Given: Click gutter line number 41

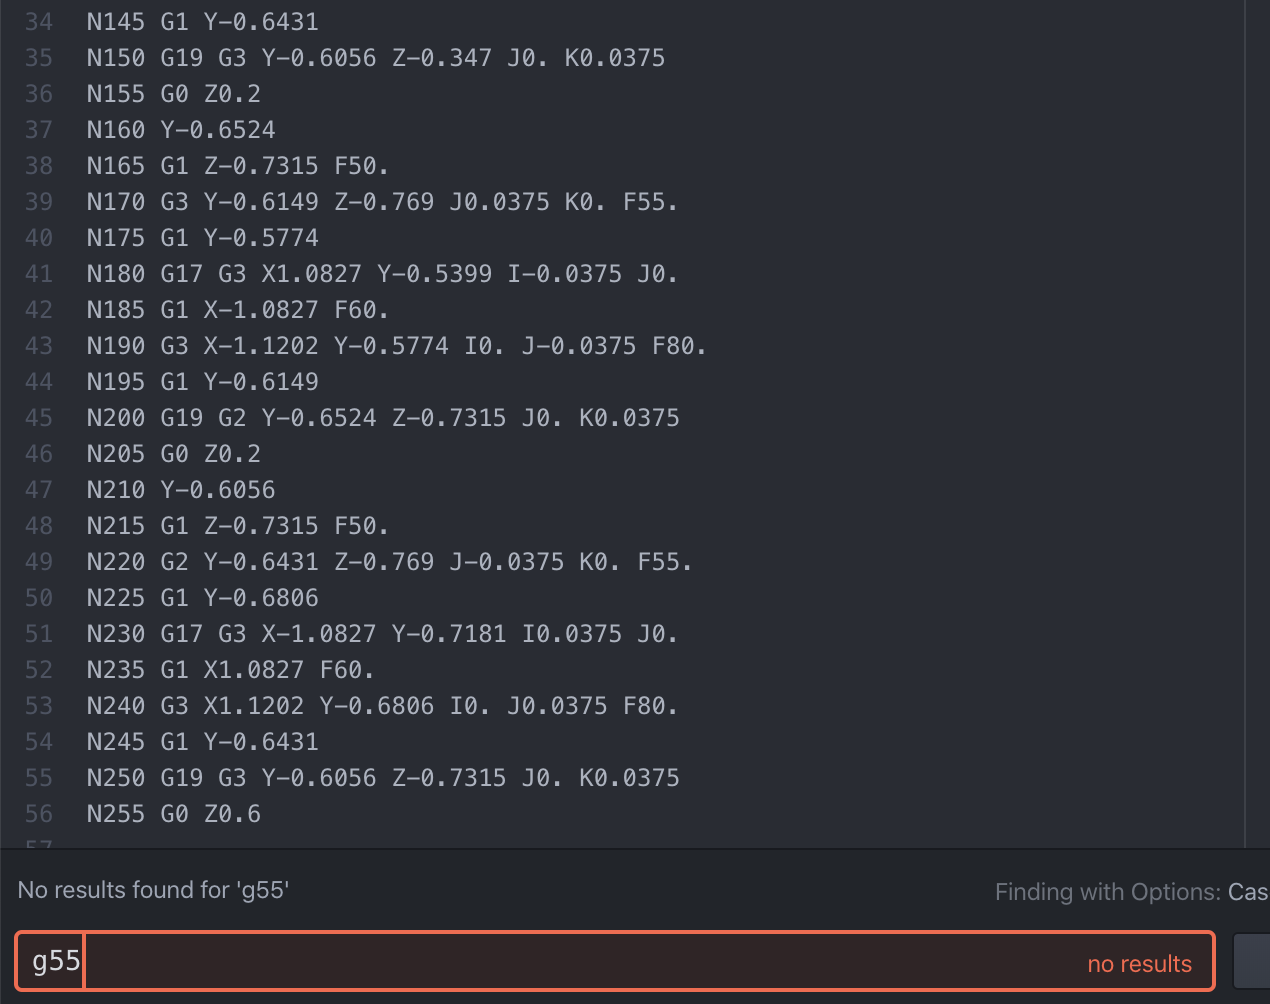Looking at the screenshot, I should (39, 274).
